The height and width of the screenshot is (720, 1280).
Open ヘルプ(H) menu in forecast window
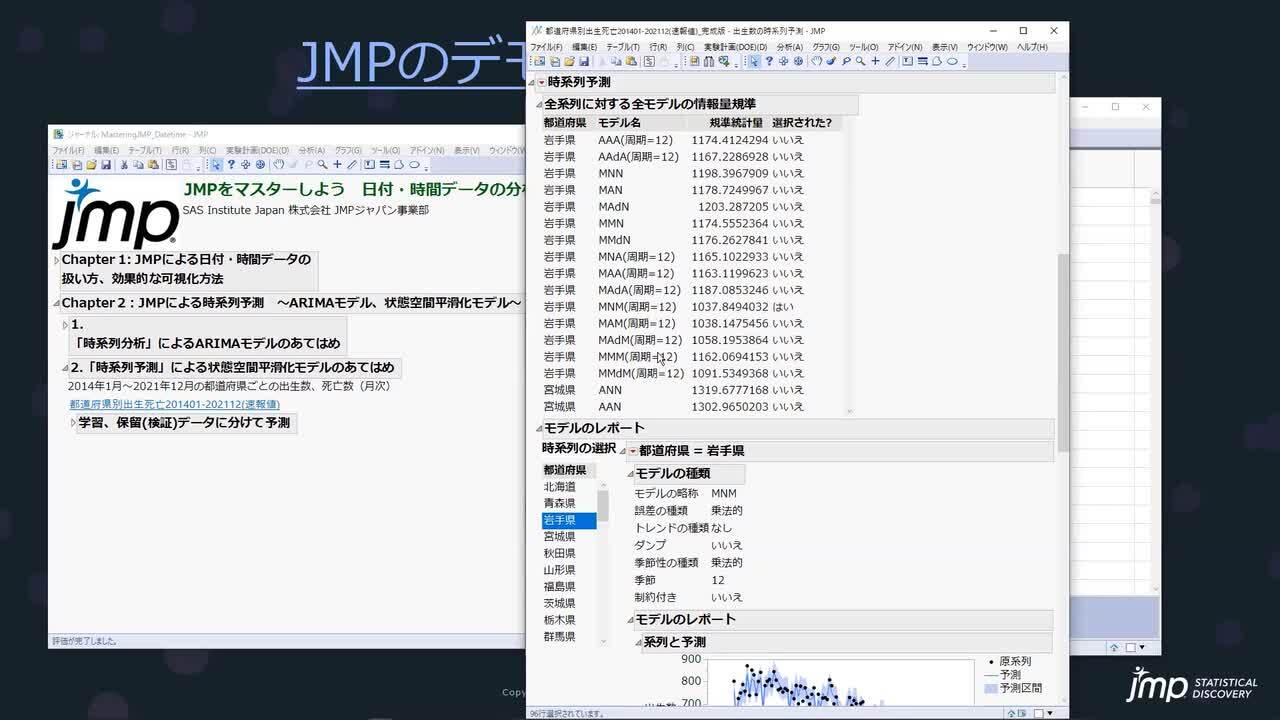tap(1032, 47)
